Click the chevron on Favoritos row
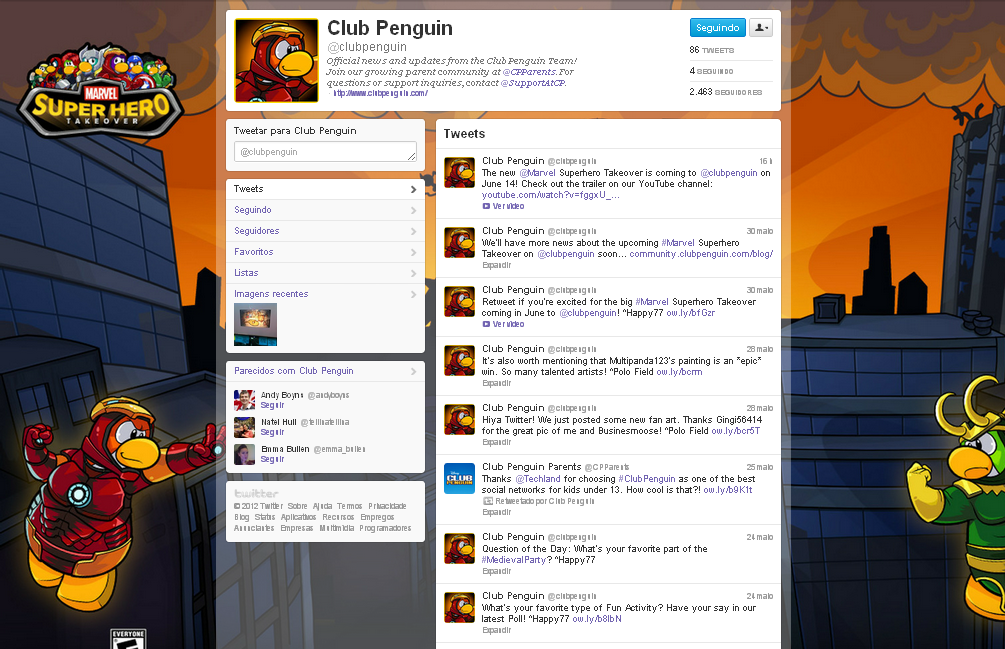The height and width of the screenshot is (649, 1005). tap(413, 252)
